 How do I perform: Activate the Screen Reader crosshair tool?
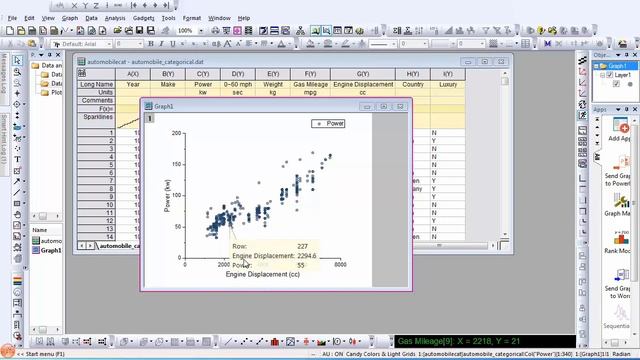coord(17,93)
